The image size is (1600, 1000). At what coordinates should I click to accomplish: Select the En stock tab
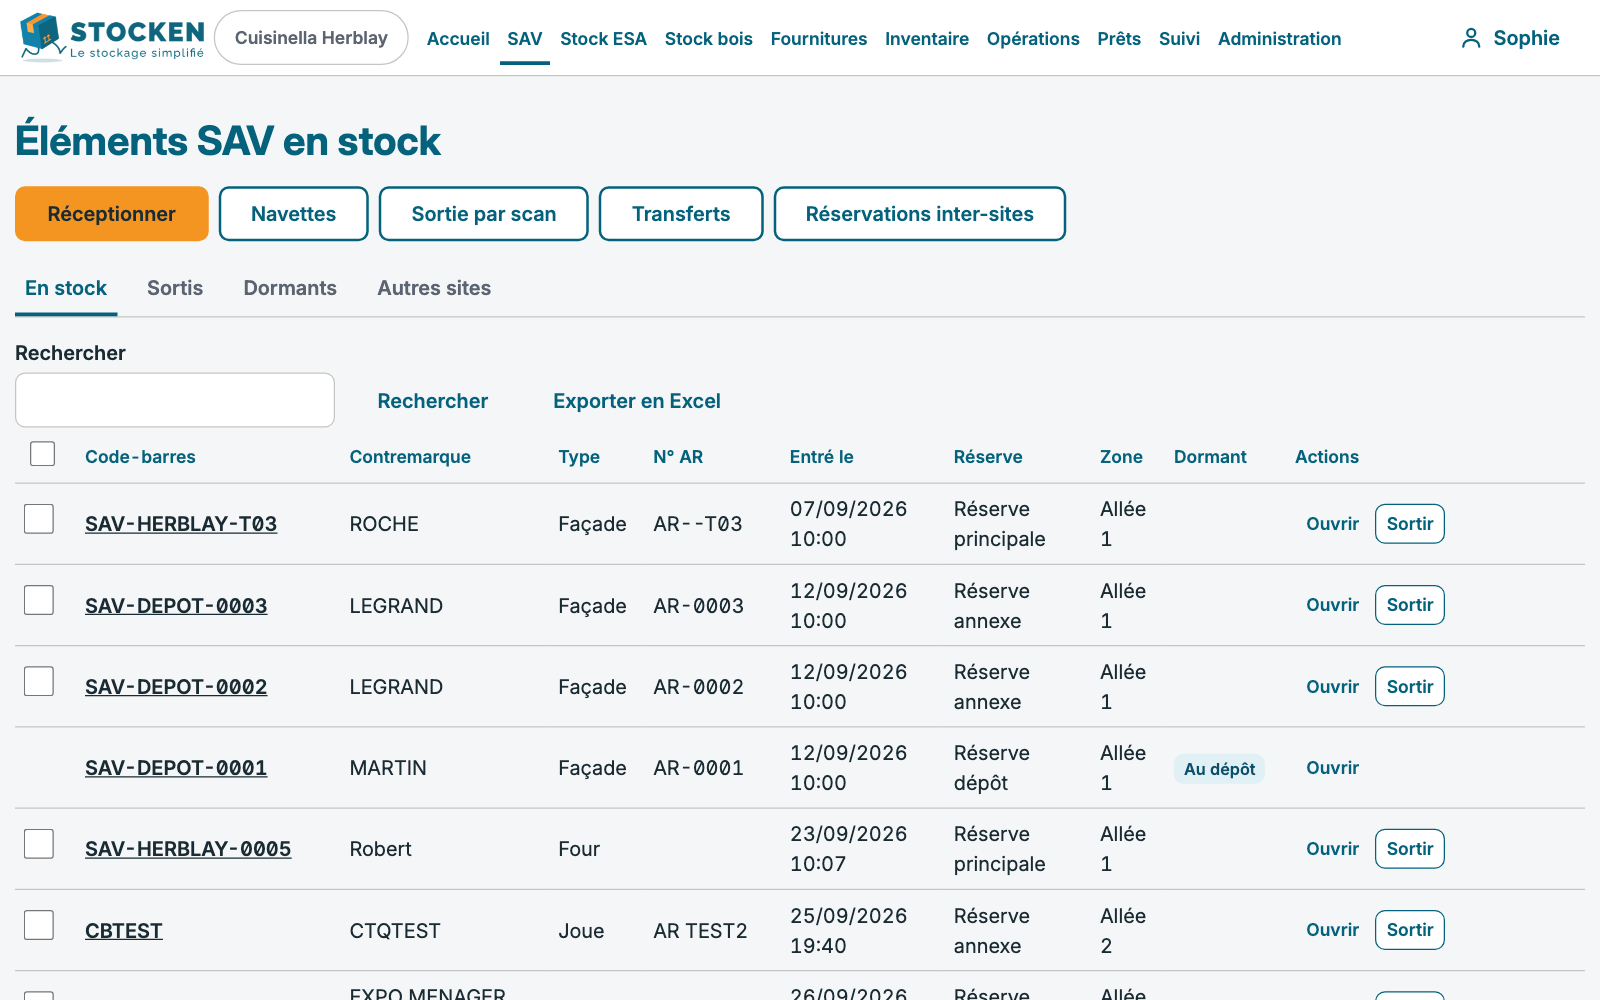(x=66, y=288)
